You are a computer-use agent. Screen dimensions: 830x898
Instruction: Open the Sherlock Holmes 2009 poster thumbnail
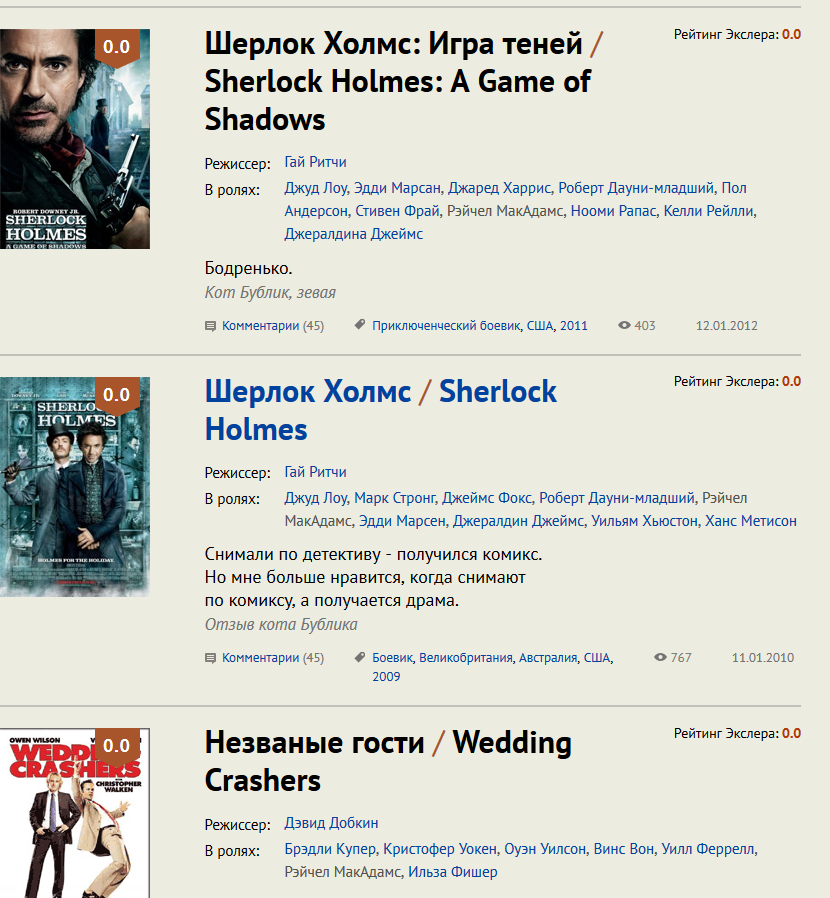point(74,487)
